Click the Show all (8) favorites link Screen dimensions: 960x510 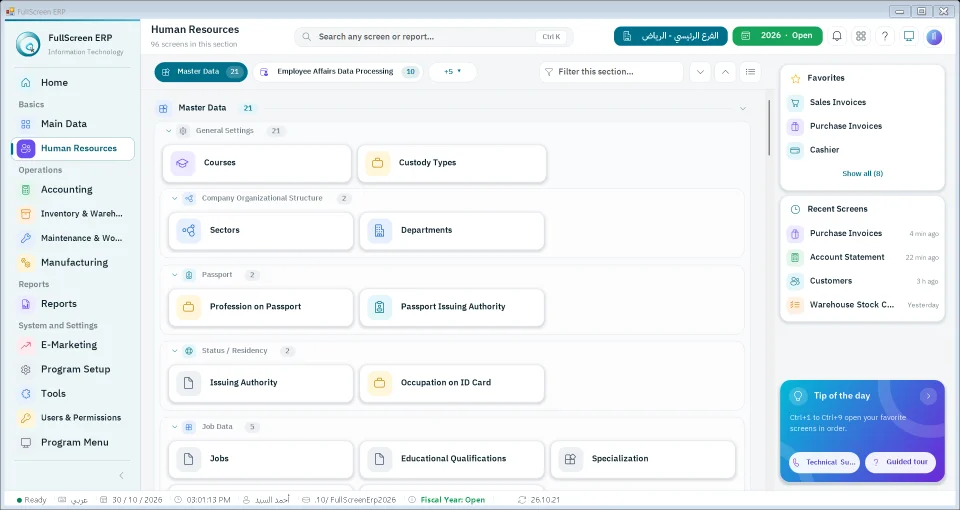pos(862,173)
